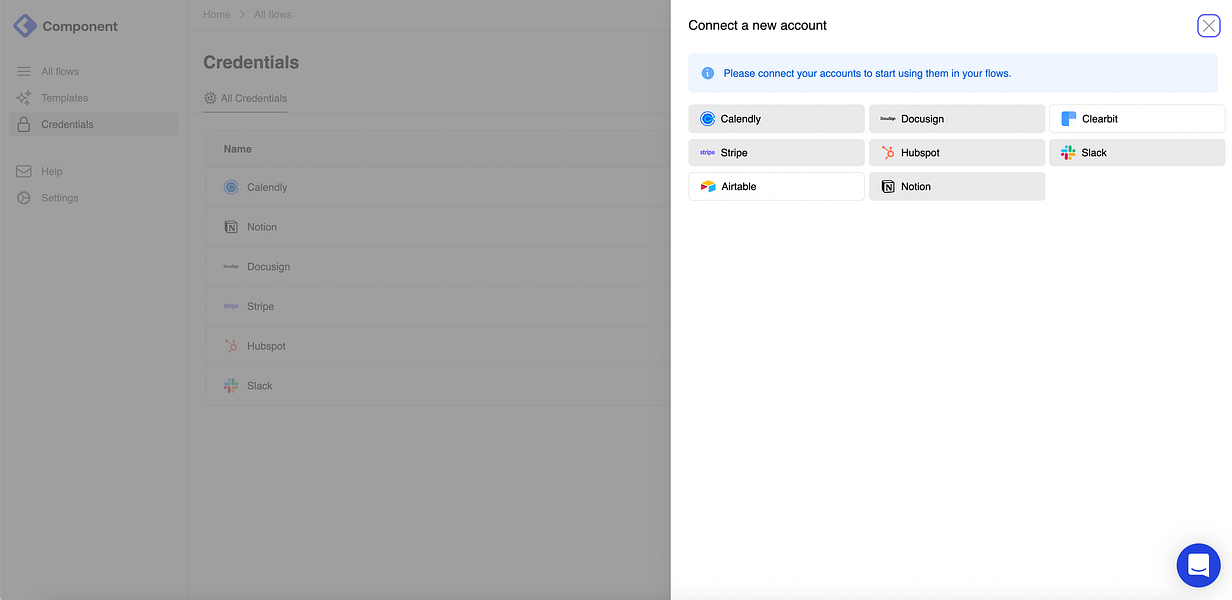Screen dimensions: 1232x600
Task: Select Slack row in credentials table
Action: pos(438,386)
